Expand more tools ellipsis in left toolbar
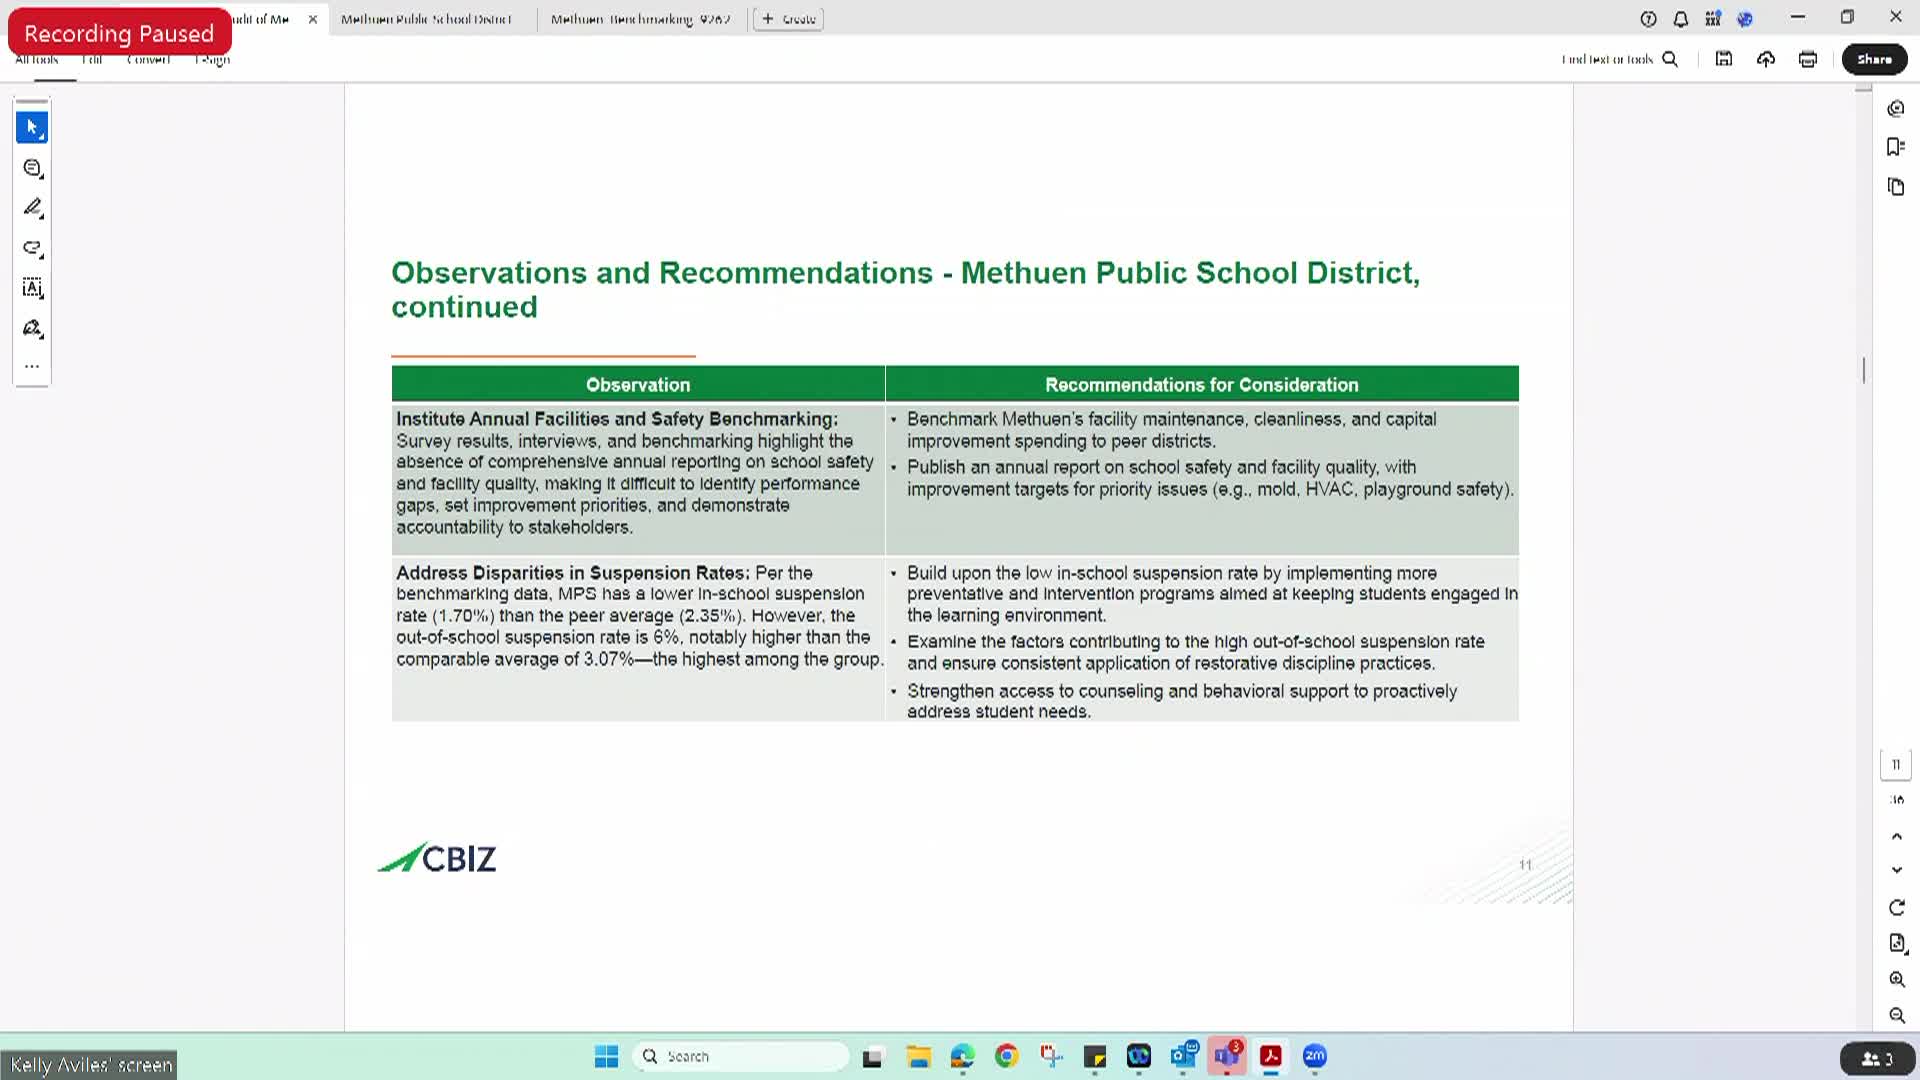Viewport: 1920px width, 1080px height. [32, 367]
